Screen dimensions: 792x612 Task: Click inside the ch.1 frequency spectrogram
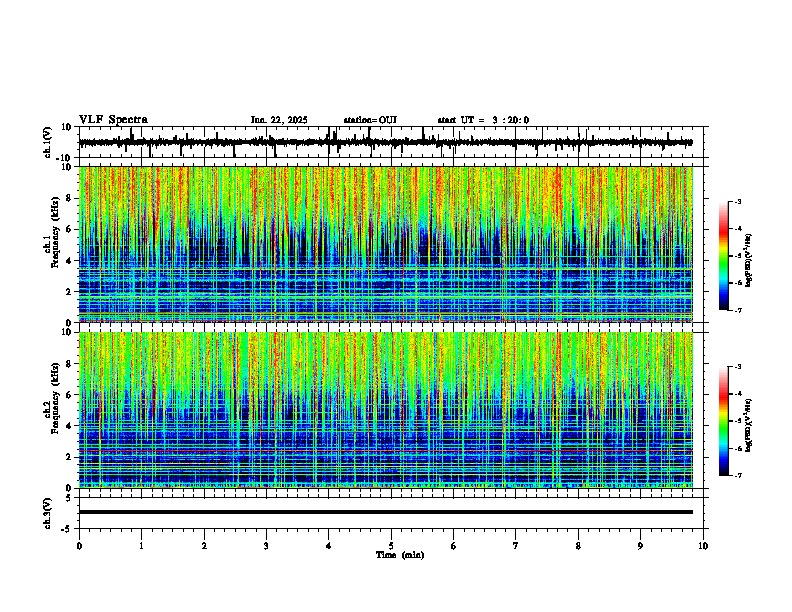click(386, 244)
